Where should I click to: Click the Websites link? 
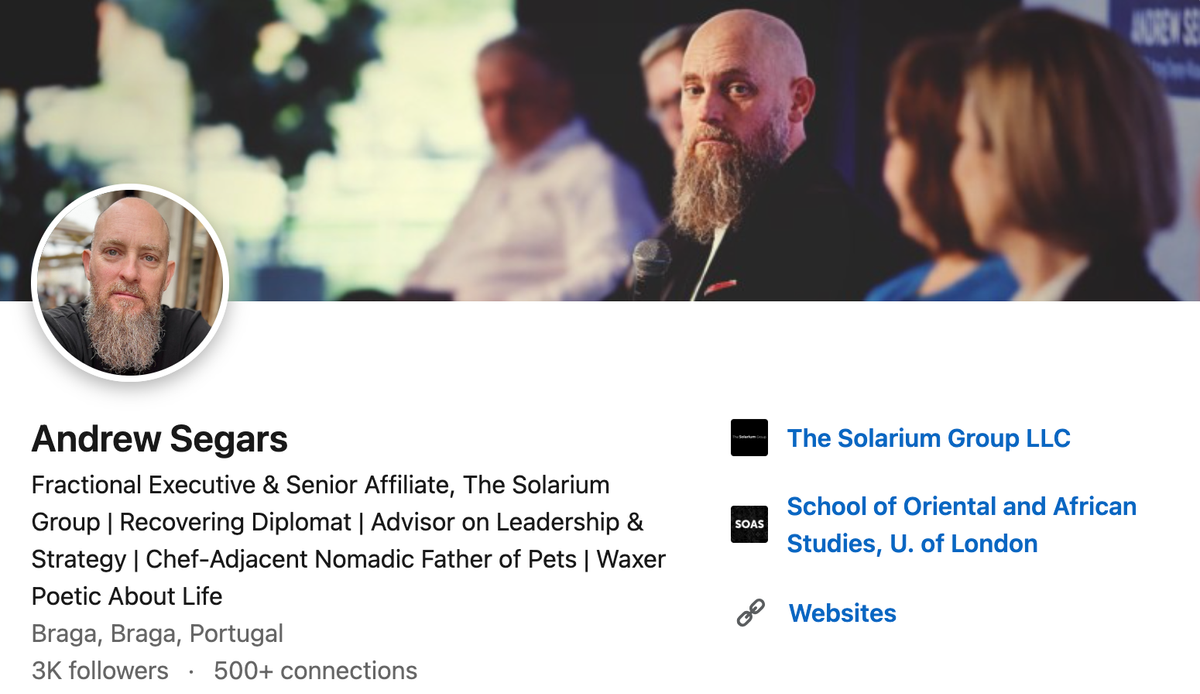pos(842,613)
